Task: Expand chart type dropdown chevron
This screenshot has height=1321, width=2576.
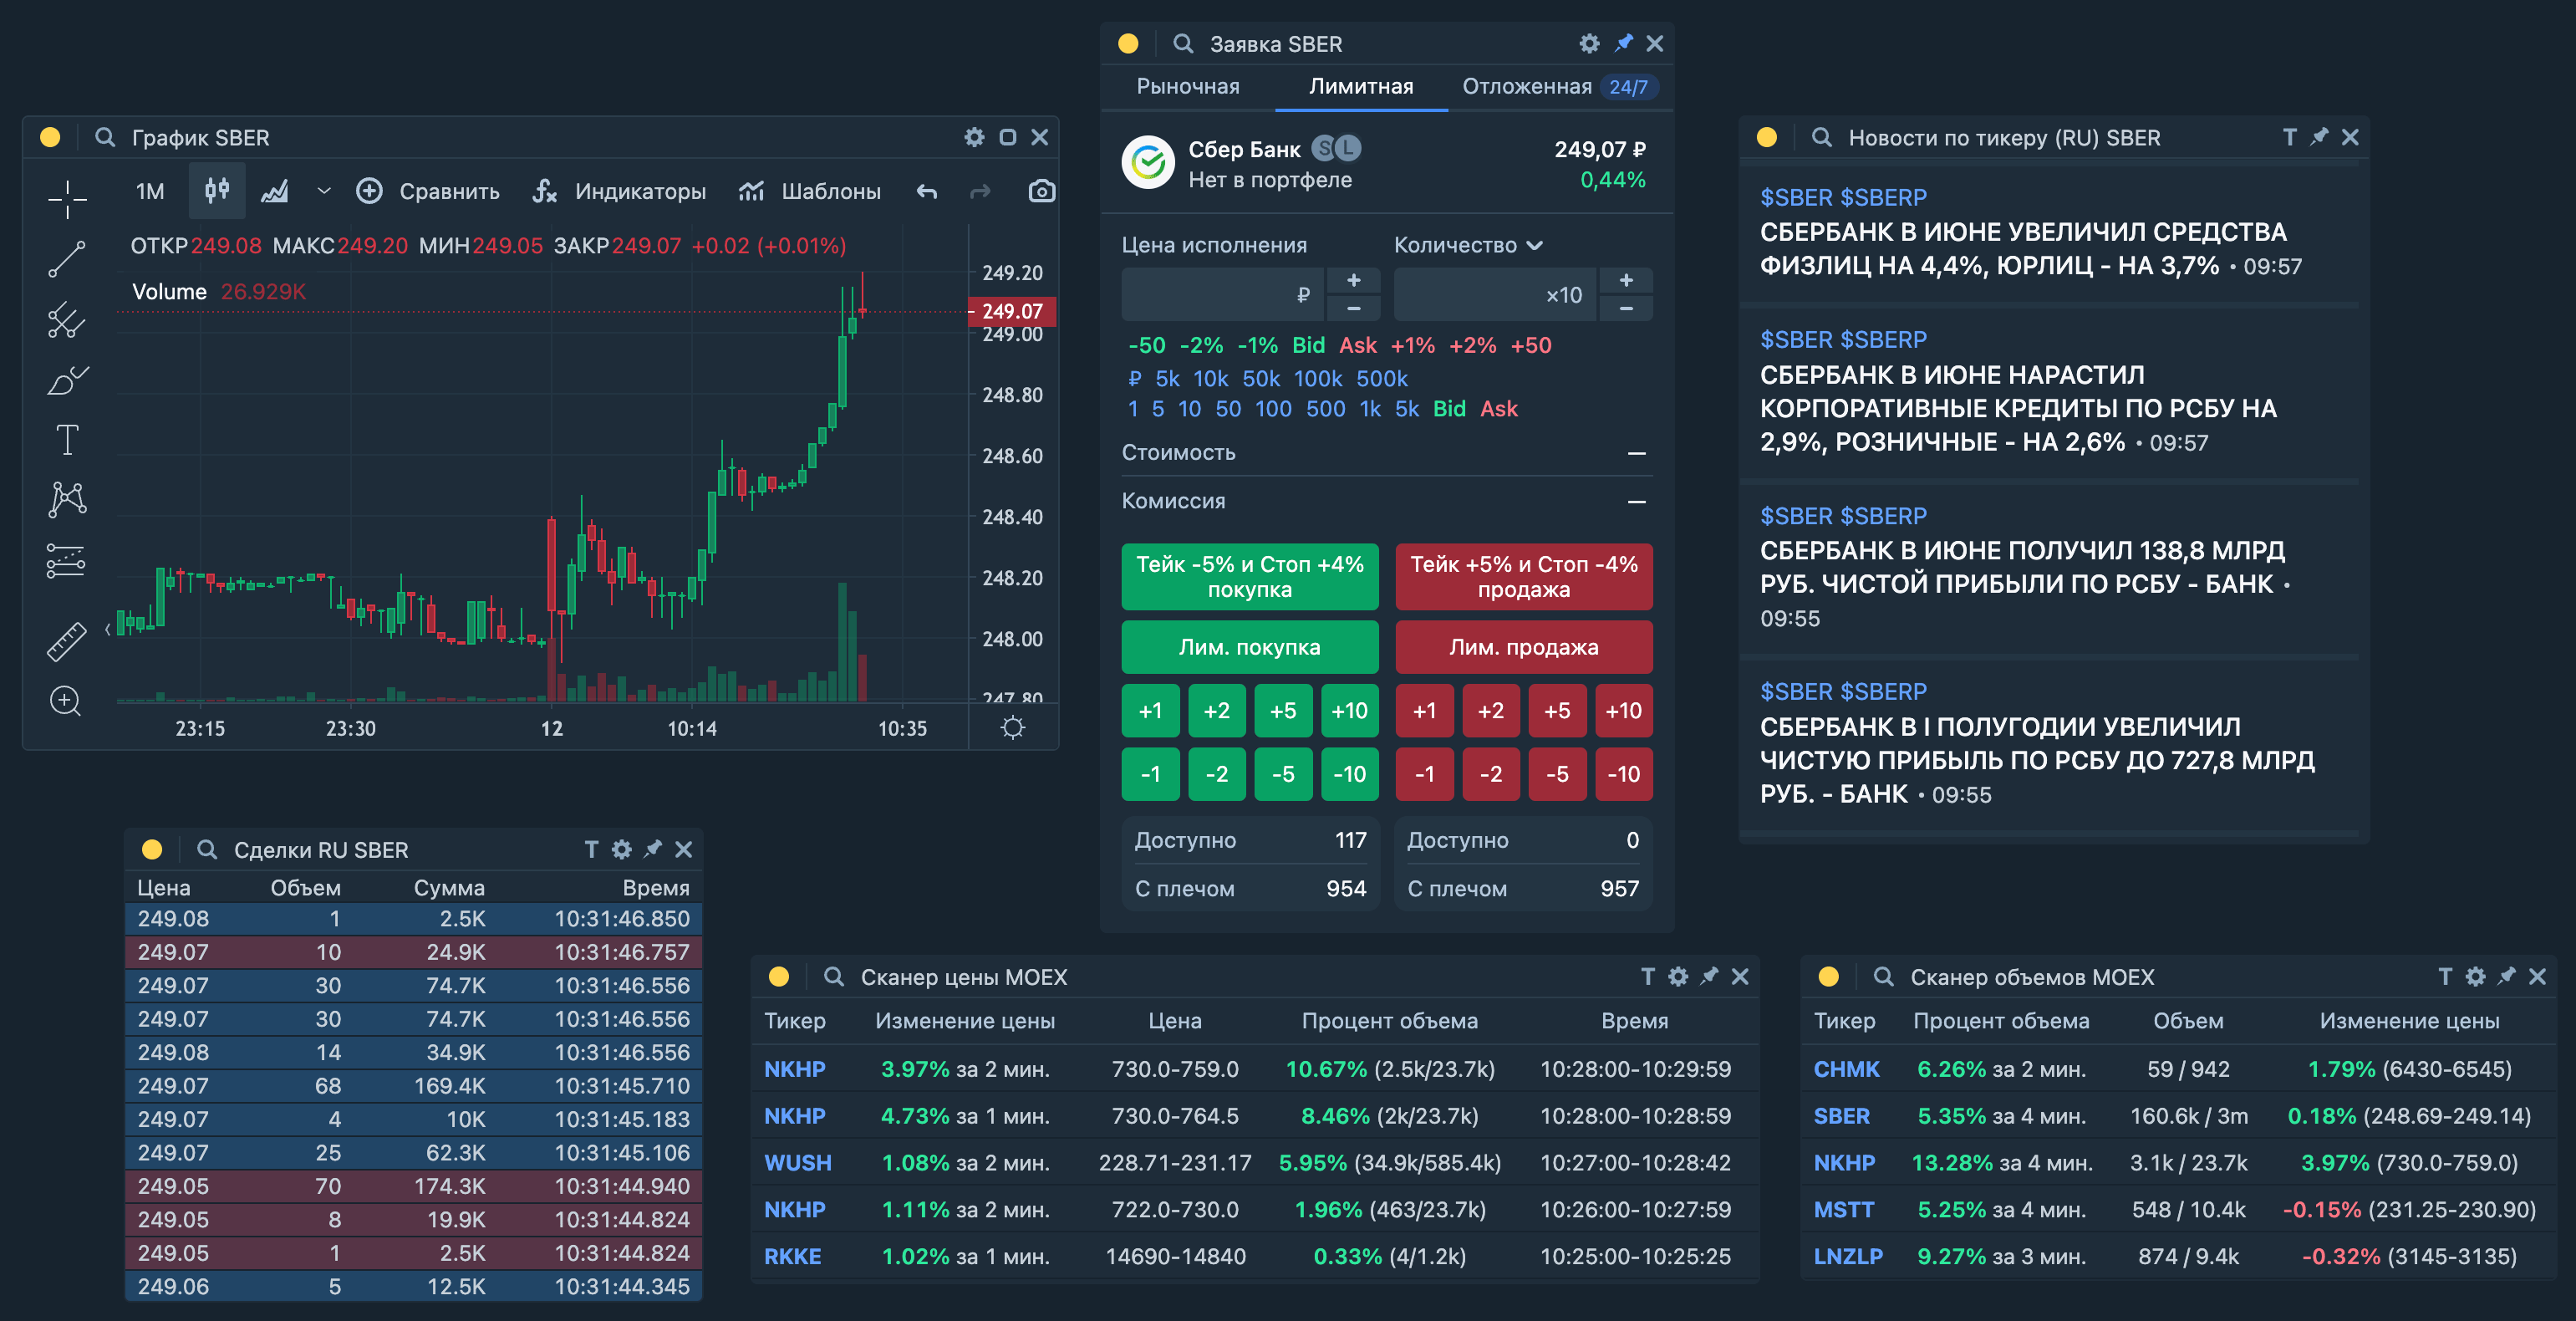Action: pos(323,191)
